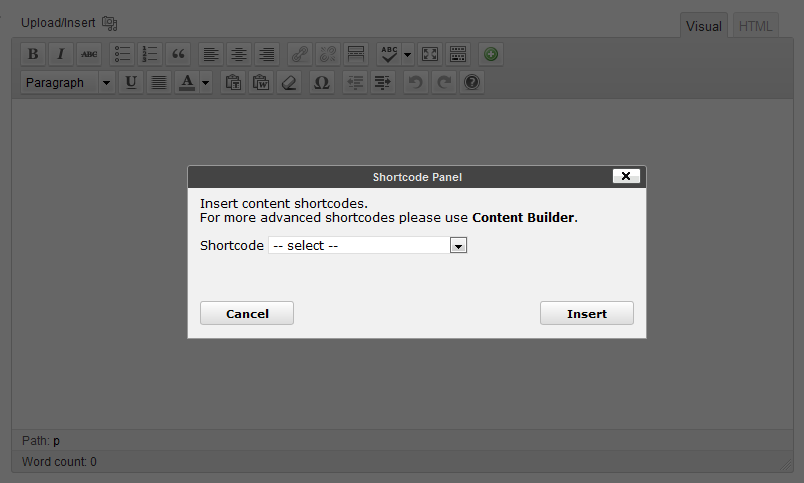Click the blockquote icon

pos(178,54)
